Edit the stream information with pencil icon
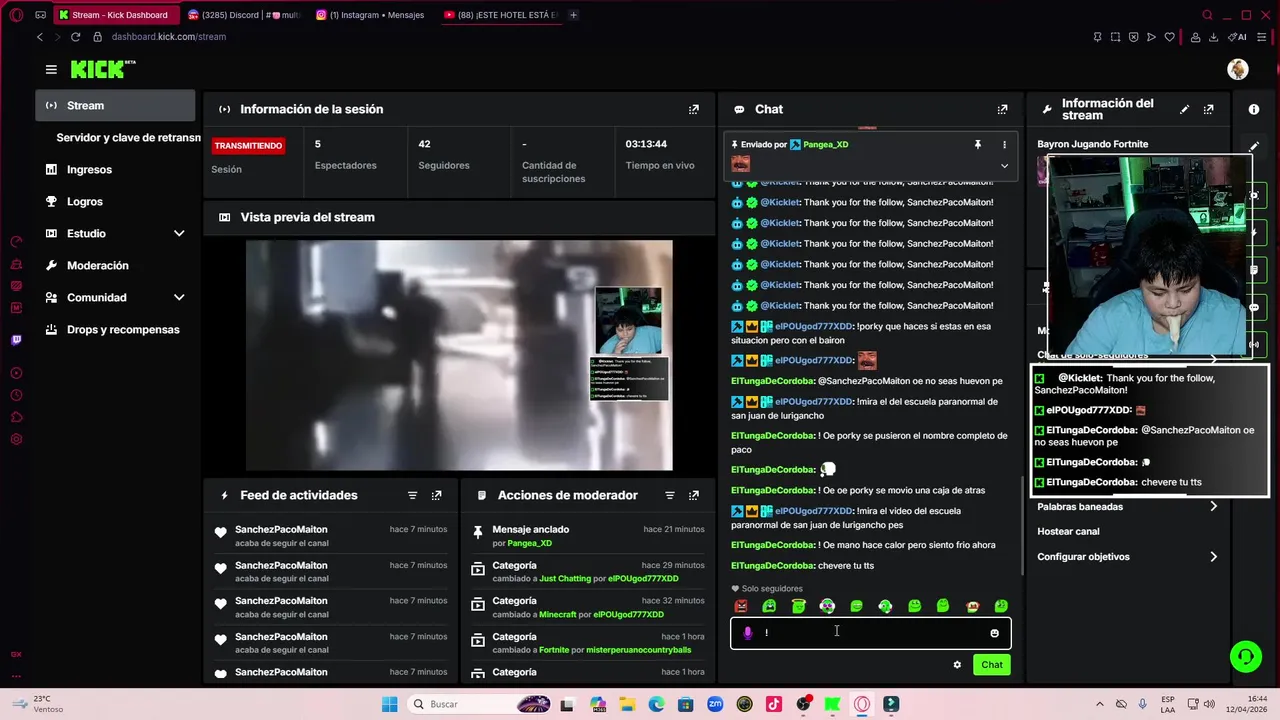1280x720 pixels. pyautogui.click(x=1184, y=109)
